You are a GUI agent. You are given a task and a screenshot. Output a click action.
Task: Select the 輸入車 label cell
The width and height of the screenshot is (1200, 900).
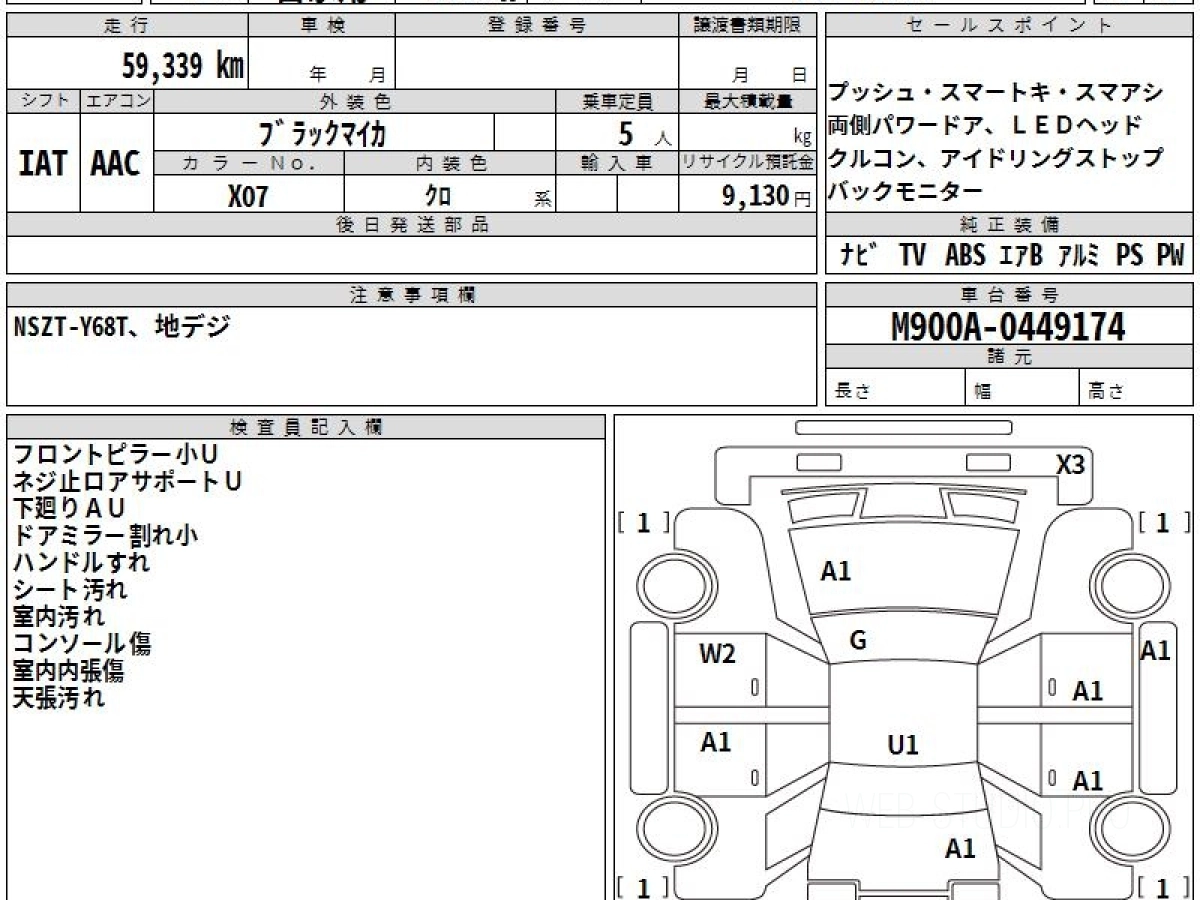pyautogui.click(x=617, y=163)
